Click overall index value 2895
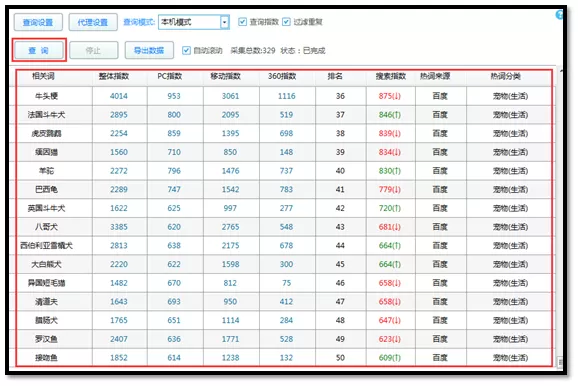Screen dimensions: 578x386 coord(119,115)
